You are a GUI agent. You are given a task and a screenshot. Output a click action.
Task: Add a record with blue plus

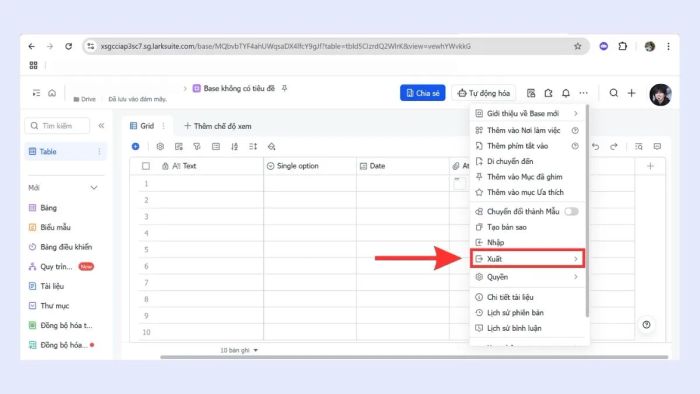click(x=136, y=146)
